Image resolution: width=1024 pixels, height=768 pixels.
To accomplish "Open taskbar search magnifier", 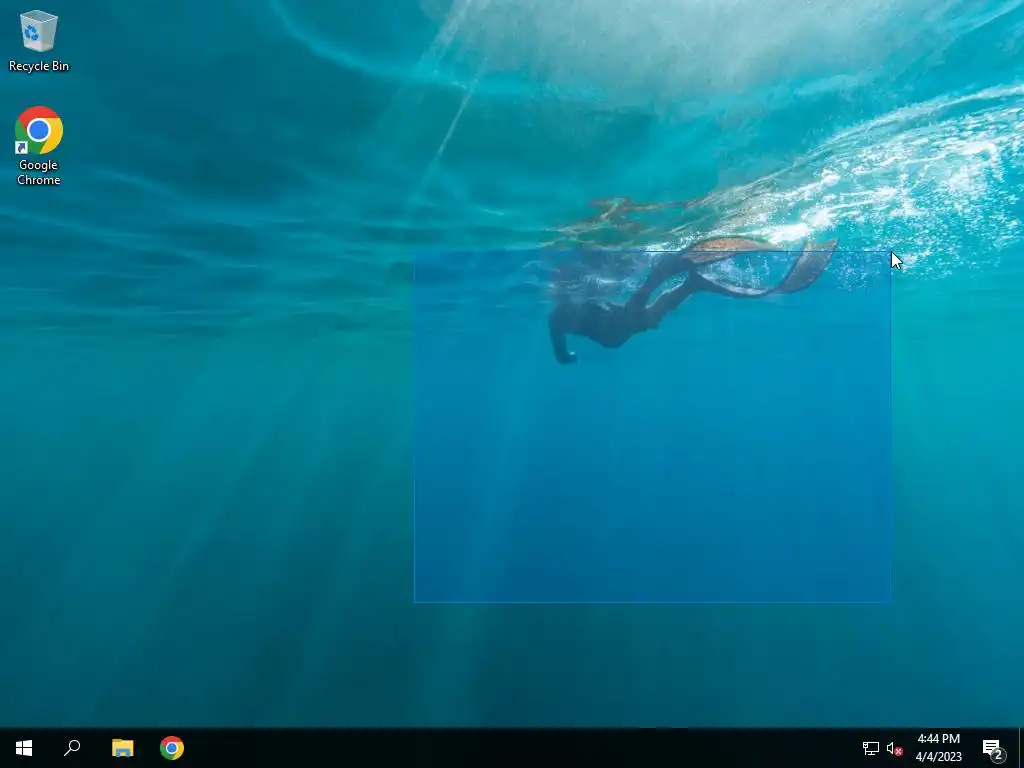I will pyautogui.click(x=72, y=748).
